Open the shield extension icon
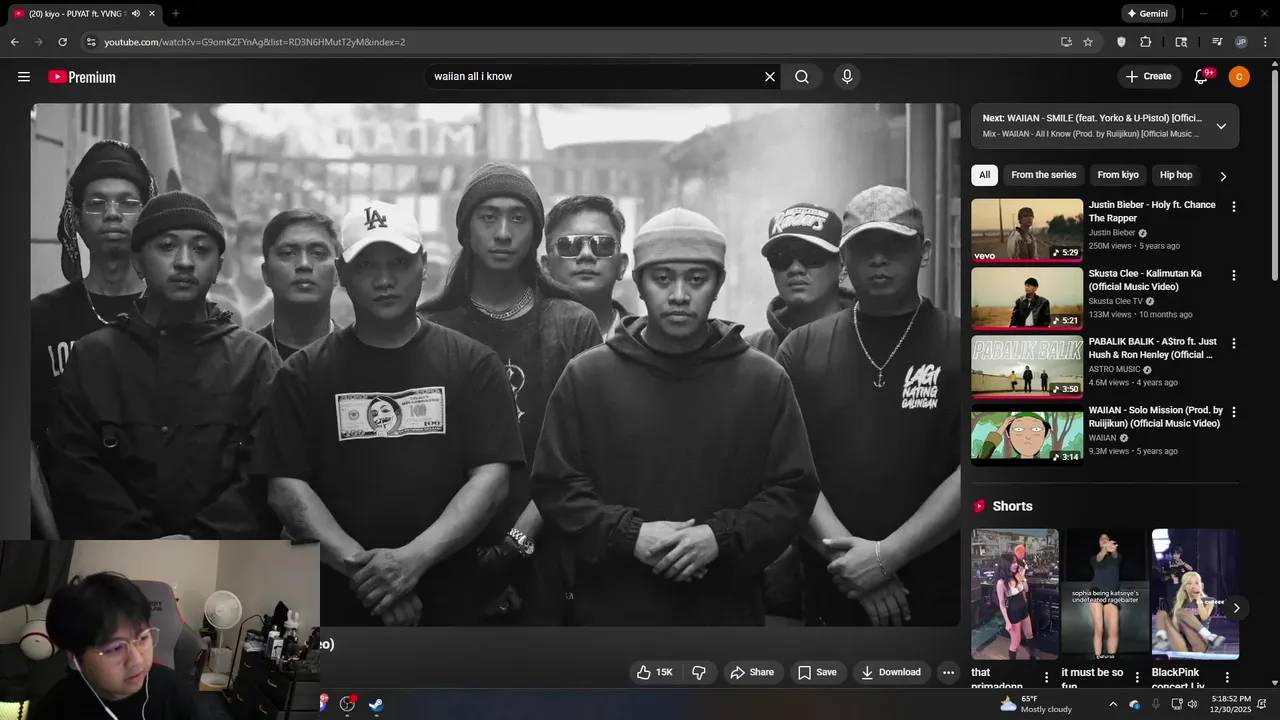The height and width of the screenshot is (720, 1280). tap(1121, 42)
